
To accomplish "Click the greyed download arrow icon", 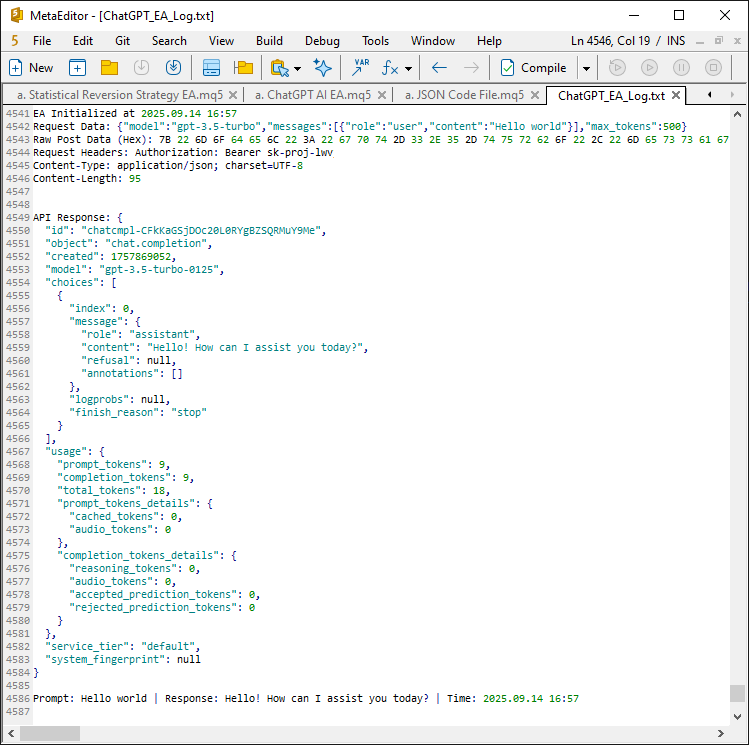I will tap(141, 68).
